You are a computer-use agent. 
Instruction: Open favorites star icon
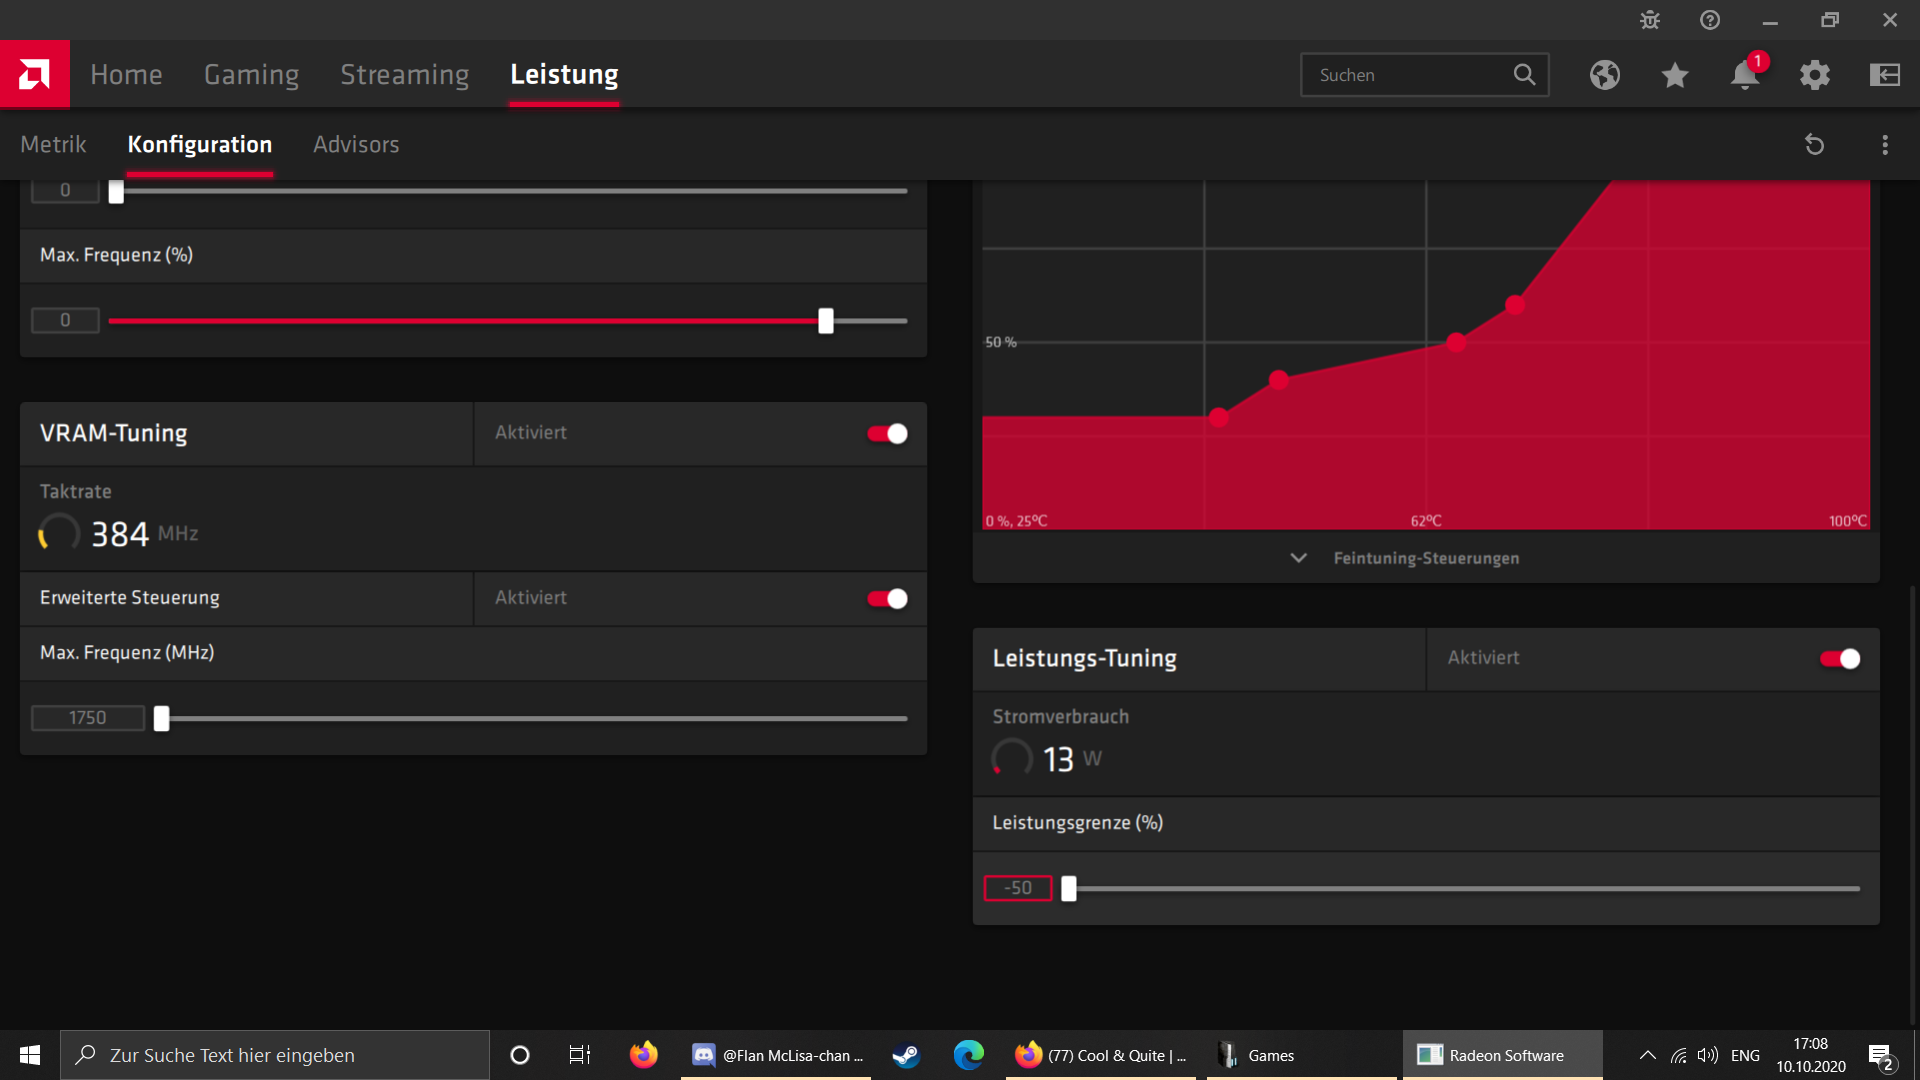click(x=1675, y=75)
